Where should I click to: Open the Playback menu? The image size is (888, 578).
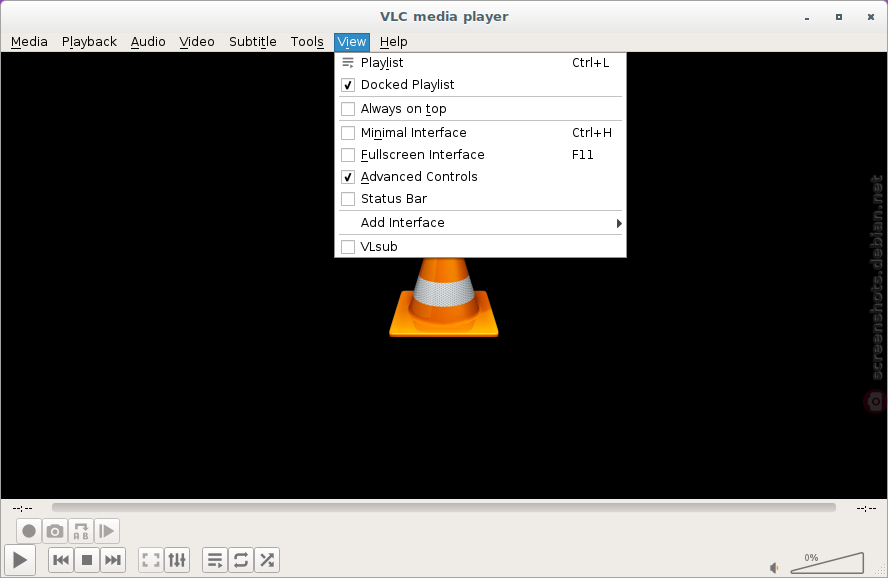(x=89, y=42)
